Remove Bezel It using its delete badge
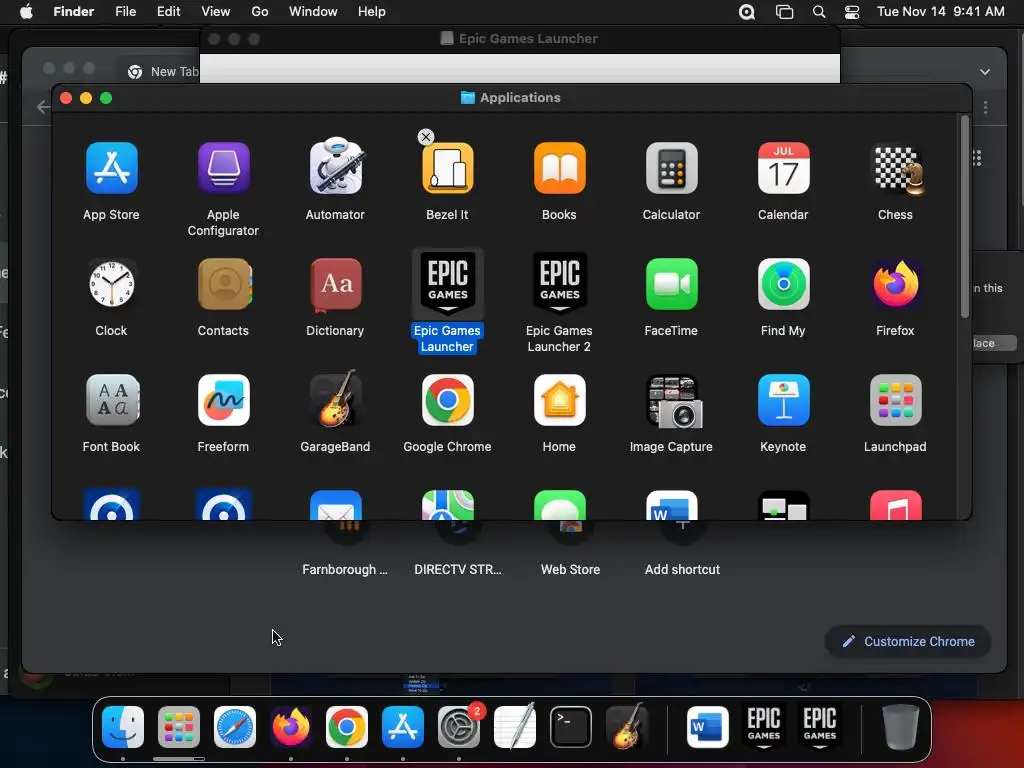 426,136
